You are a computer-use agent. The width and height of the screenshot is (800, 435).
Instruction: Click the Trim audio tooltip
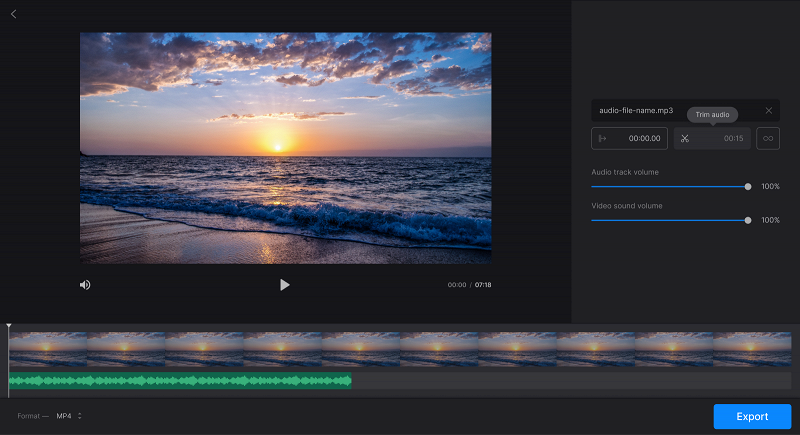tap(712, 115)
